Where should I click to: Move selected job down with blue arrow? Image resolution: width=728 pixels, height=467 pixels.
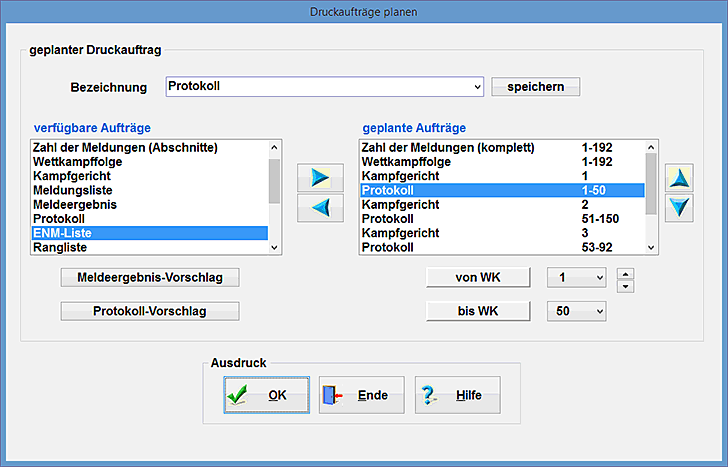click(679, 207)
